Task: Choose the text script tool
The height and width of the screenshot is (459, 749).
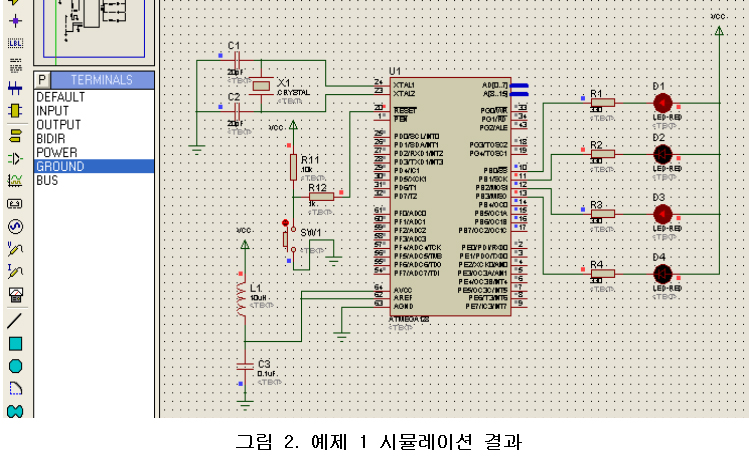Action: tap(15, 66)
